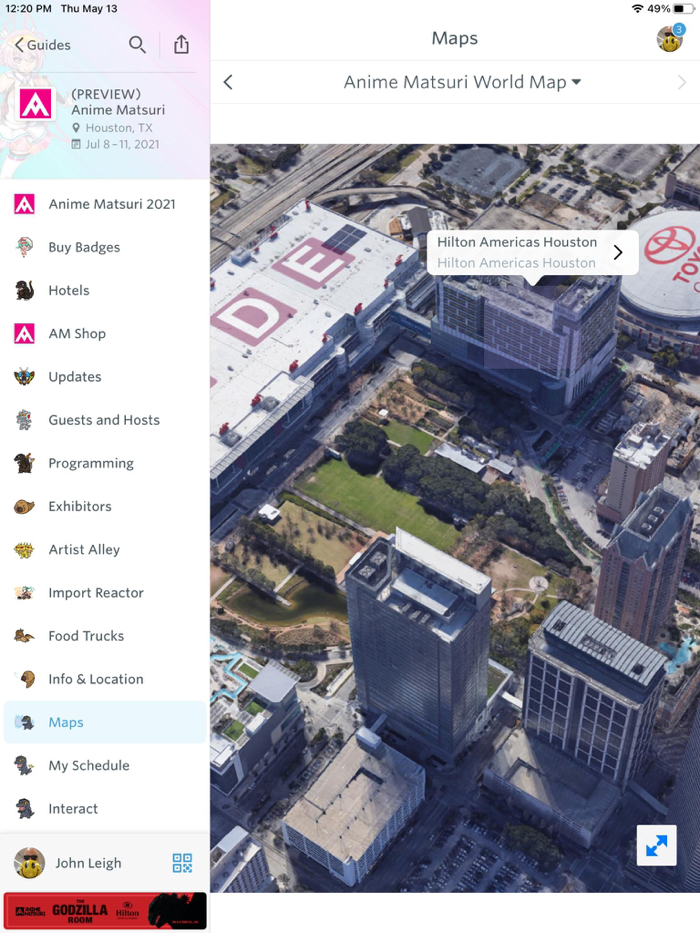The height and width of the screenshot is (933, 700).
Task: Click the Wi-Fi status icon
Action: [638, 9]
